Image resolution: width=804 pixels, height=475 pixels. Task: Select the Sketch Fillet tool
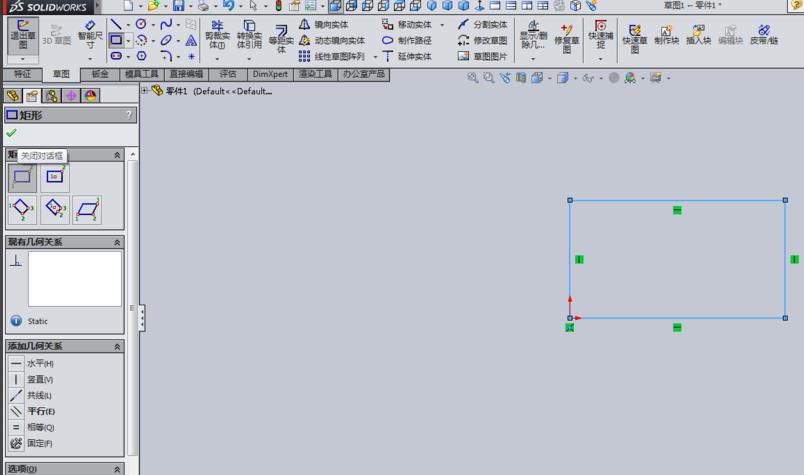click(166, 56)
